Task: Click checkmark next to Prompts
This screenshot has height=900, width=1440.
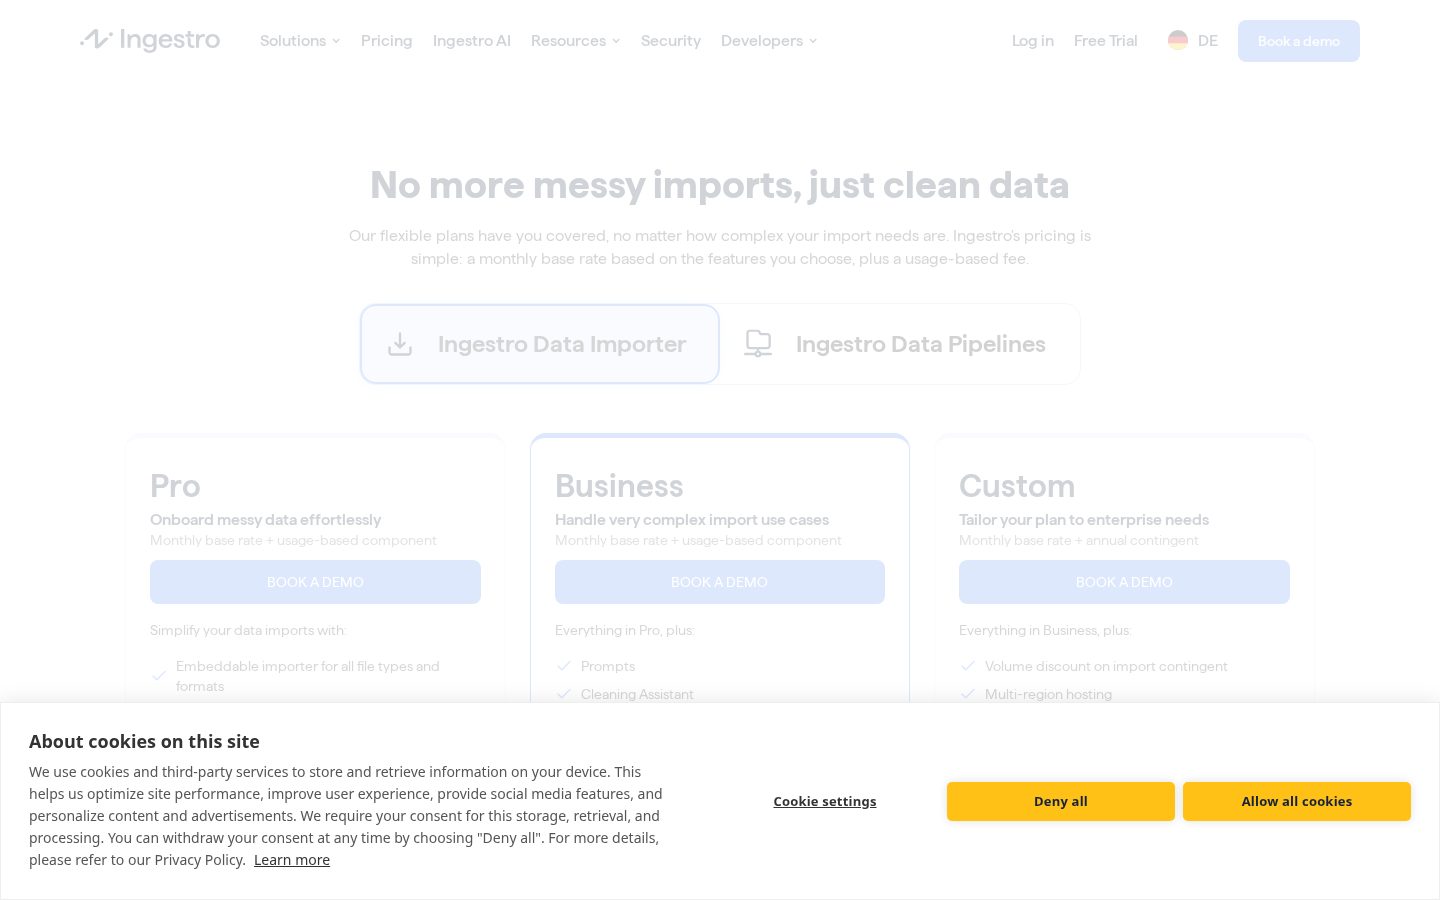Action: [x=564, y=666]
